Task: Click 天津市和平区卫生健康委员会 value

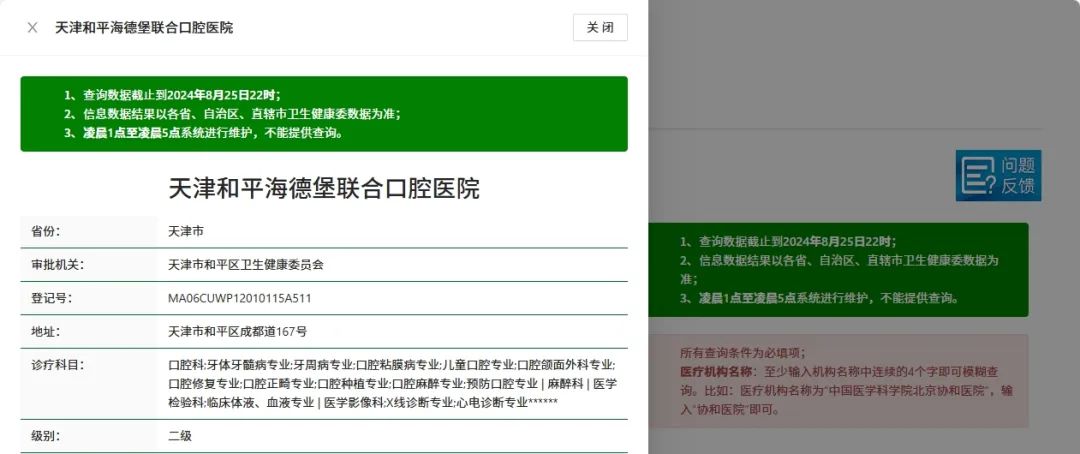Action: [x=246, y=265]
